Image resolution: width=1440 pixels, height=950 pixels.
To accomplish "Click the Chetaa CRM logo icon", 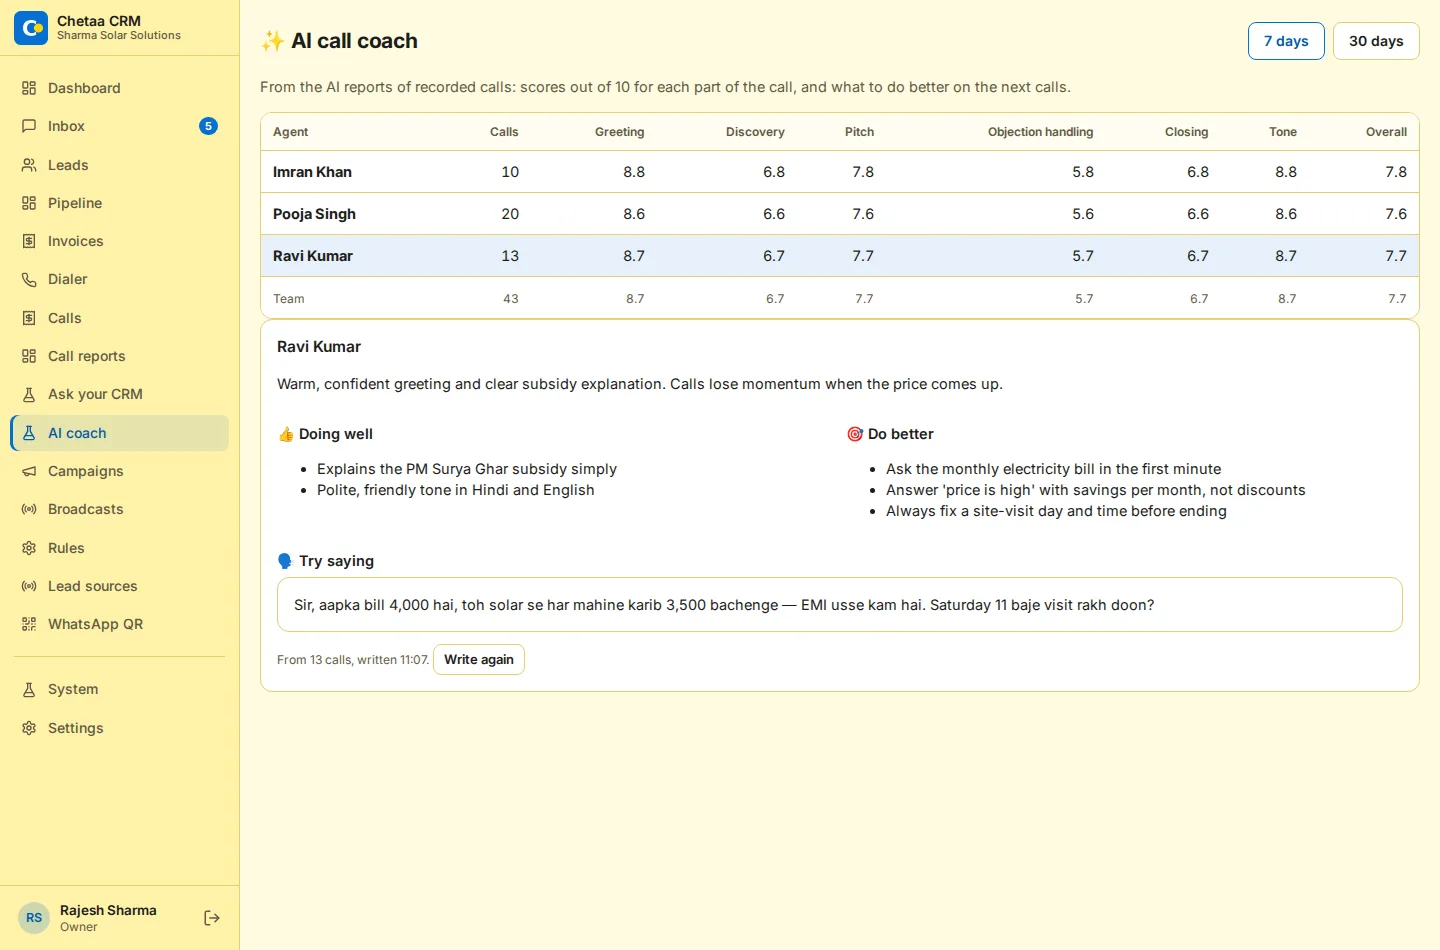I will point(31,28).
